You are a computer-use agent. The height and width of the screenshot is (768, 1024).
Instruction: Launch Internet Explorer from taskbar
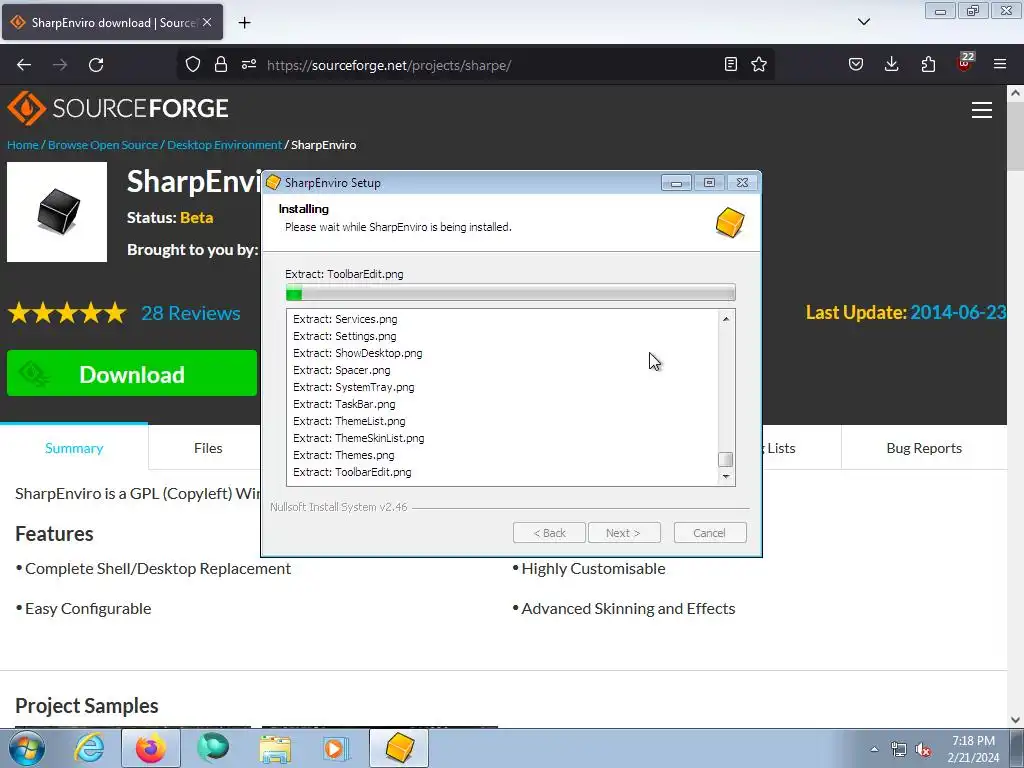tap(89, 748)
